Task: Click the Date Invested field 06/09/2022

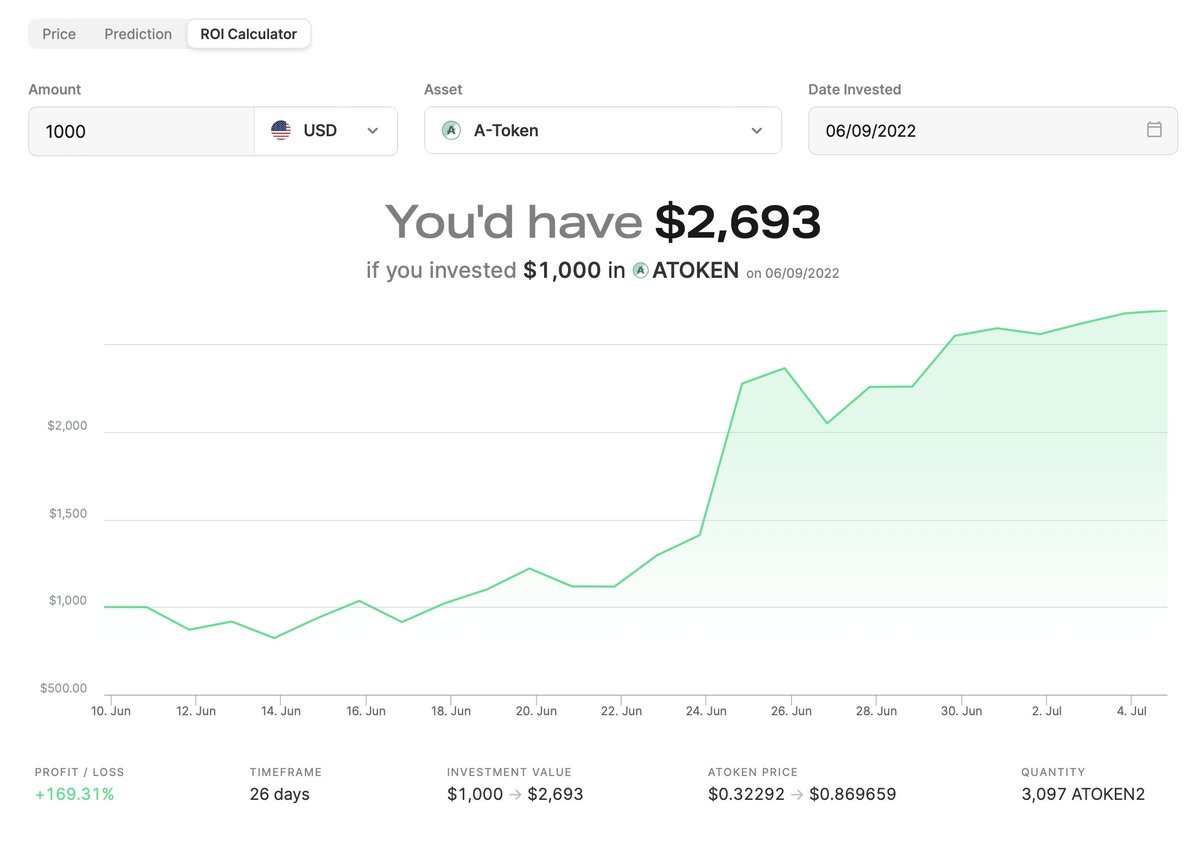Action: tap(993, 131)
